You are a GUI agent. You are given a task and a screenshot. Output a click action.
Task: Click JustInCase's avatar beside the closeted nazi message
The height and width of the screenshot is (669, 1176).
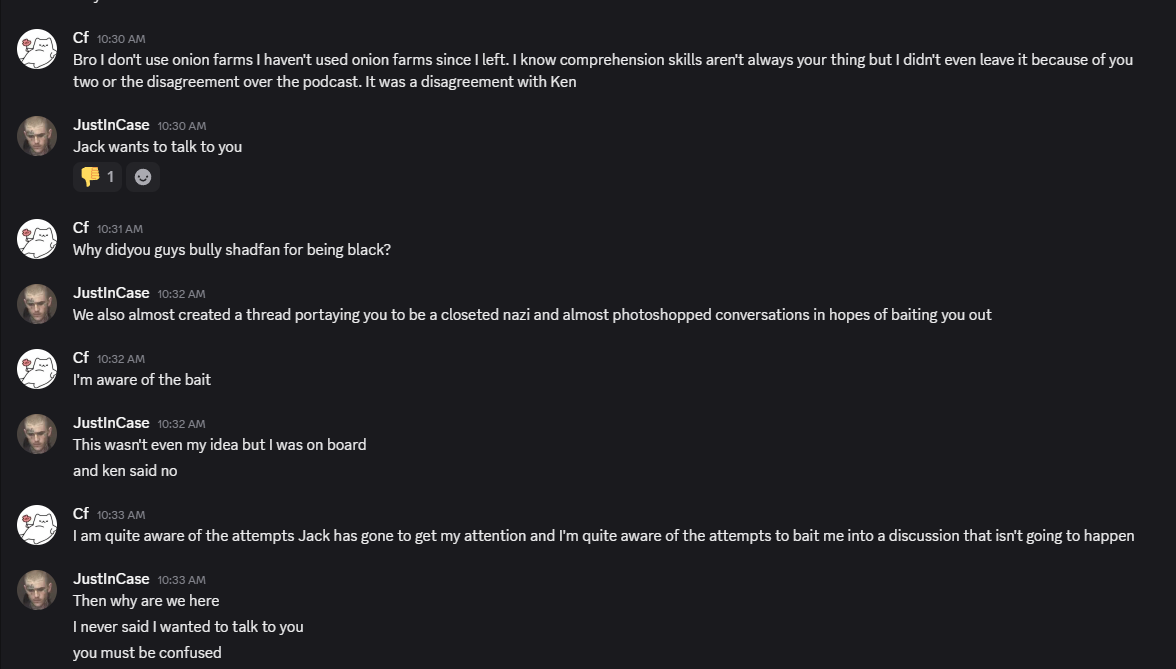[37, 304]
